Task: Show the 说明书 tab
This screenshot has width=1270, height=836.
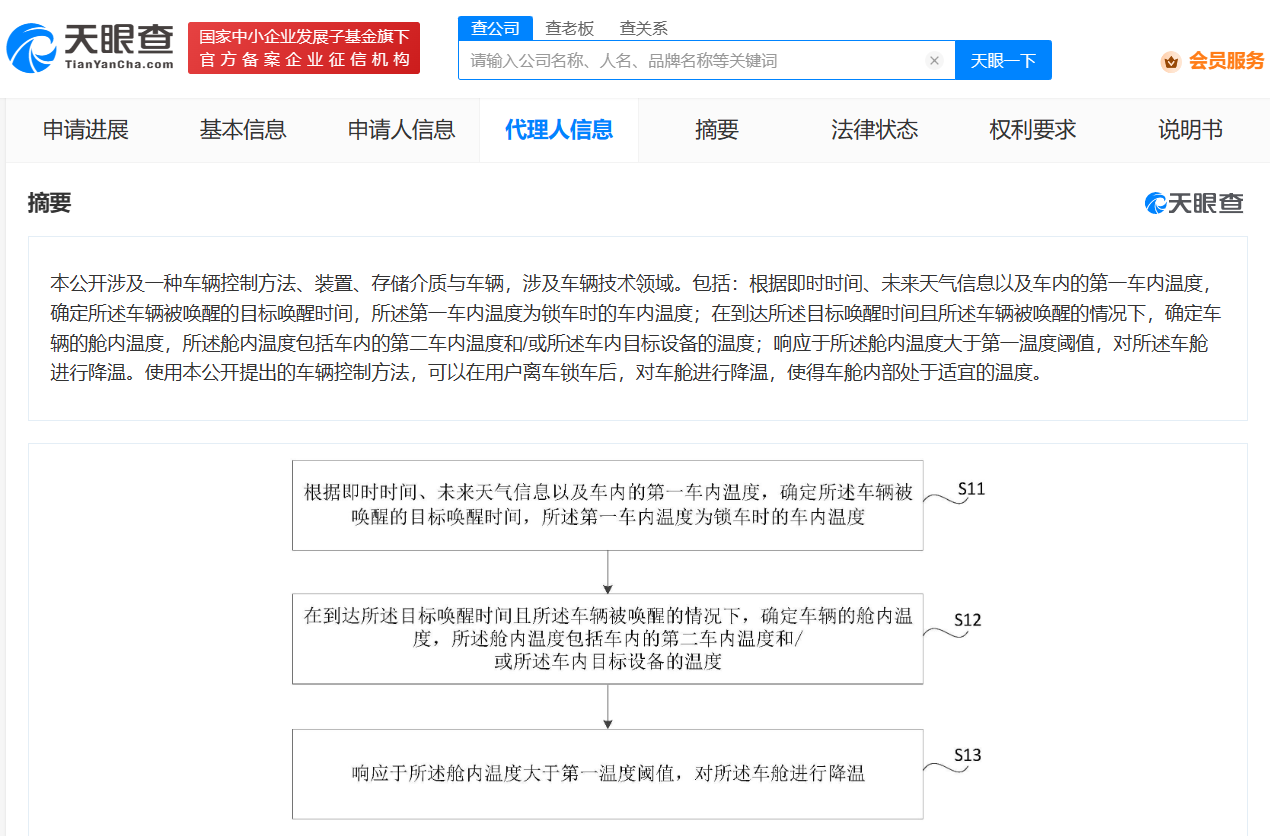Action: pyautogui.click(x=1190, y=130)
